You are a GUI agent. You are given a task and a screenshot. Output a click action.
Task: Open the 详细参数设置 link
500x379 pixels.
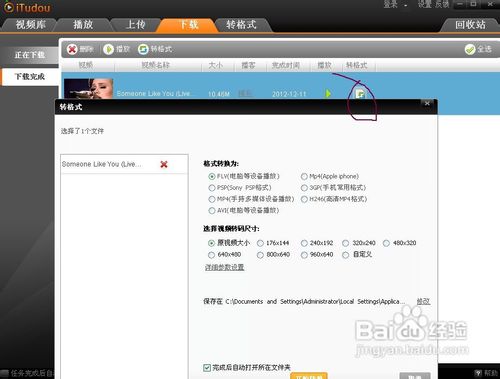click(225, 267)
